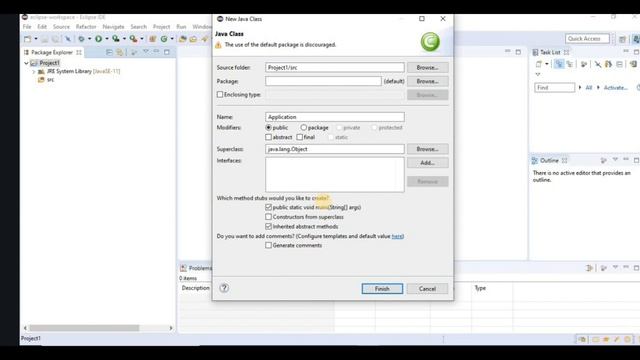Viewport: 640px width, 360px height.
Task: Click the Name input field
Action: (335, 117)
